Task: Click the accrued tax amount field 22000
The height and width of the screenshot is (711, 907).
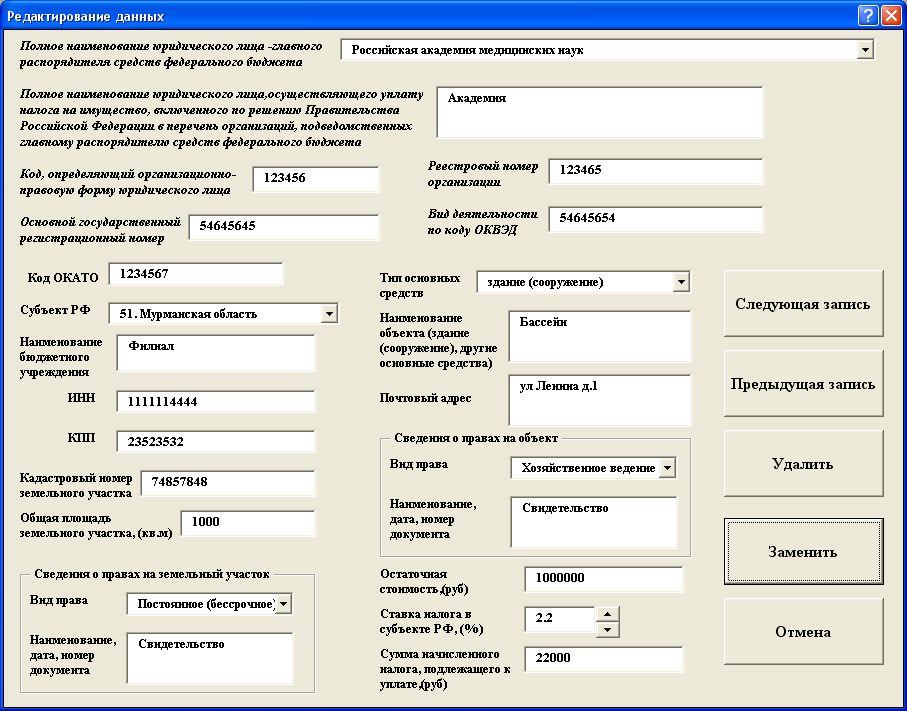Action: [x=604, y=660]
